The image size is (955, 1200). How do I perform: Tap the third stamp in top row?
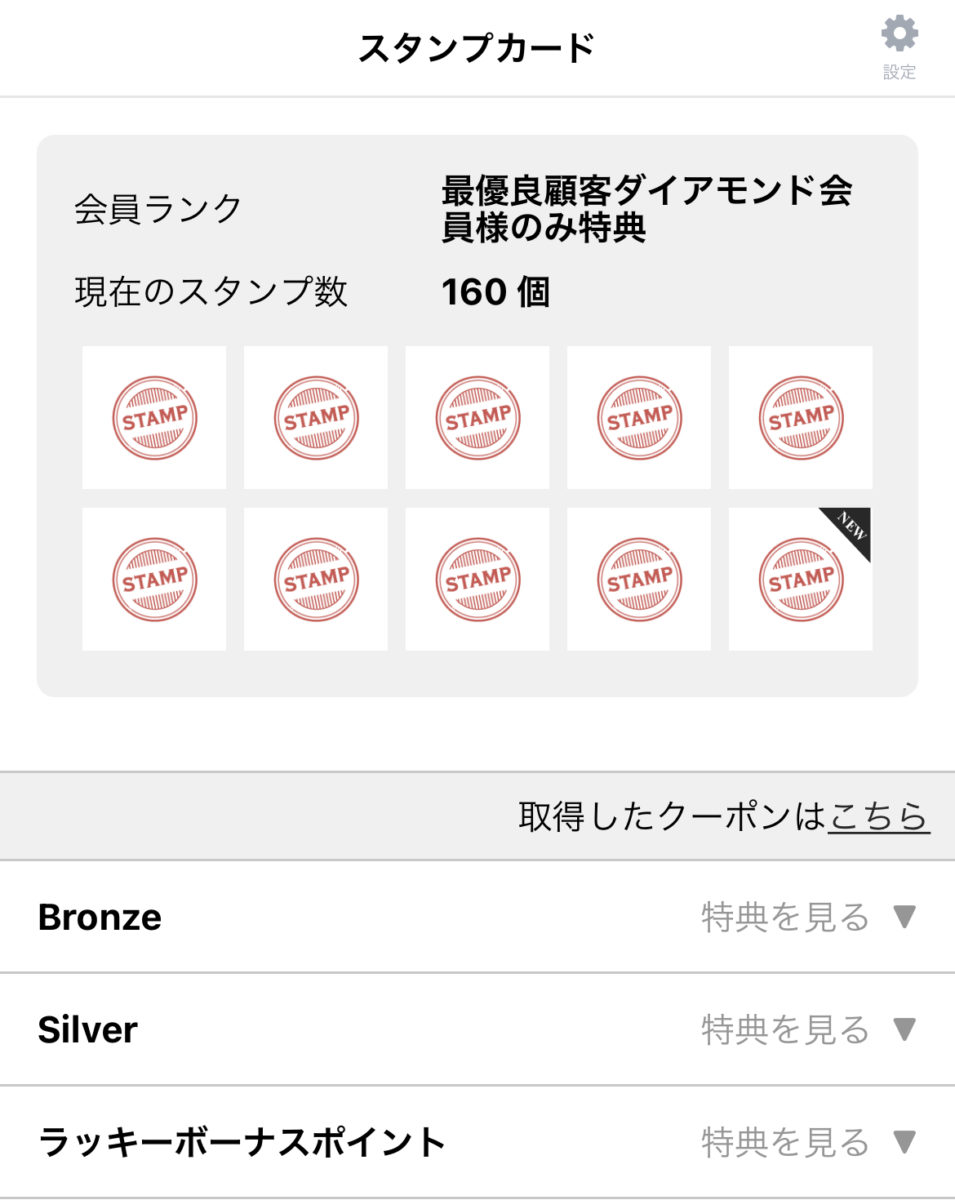pos(477,418)
